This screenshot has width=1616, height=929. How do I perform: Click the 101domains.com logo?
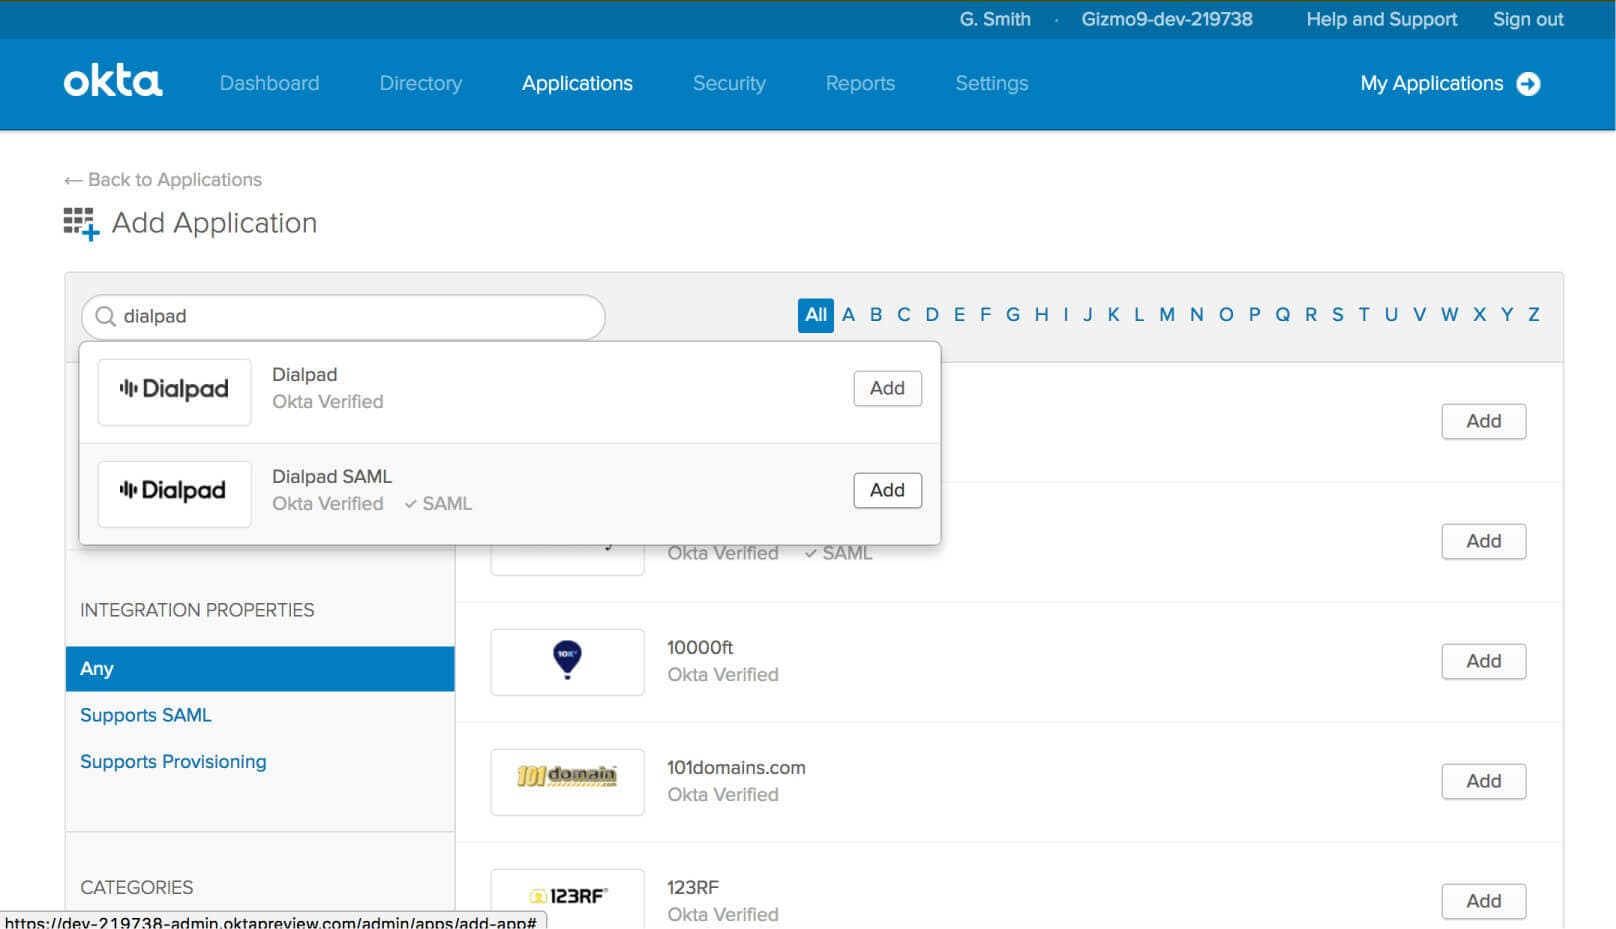(566, 781)
